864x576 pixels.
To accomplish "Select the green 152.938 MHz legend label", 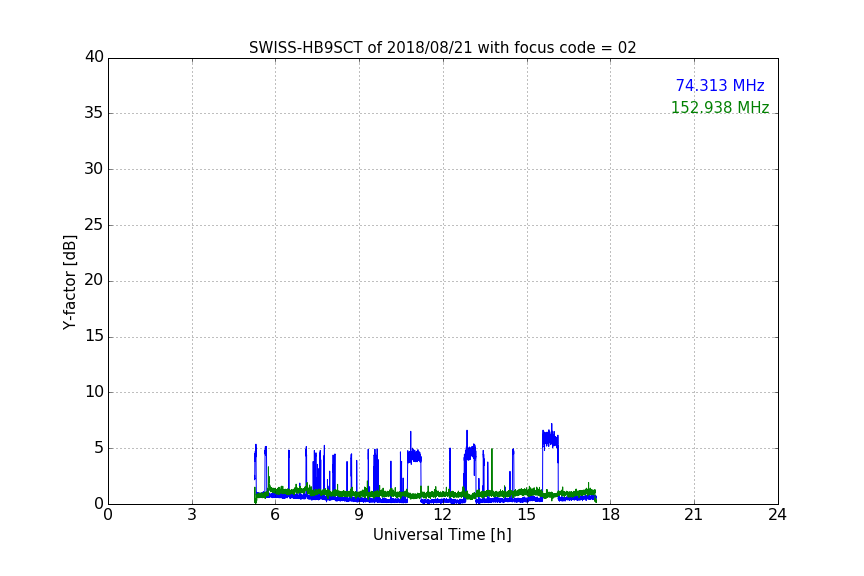I will click(720, 107).
